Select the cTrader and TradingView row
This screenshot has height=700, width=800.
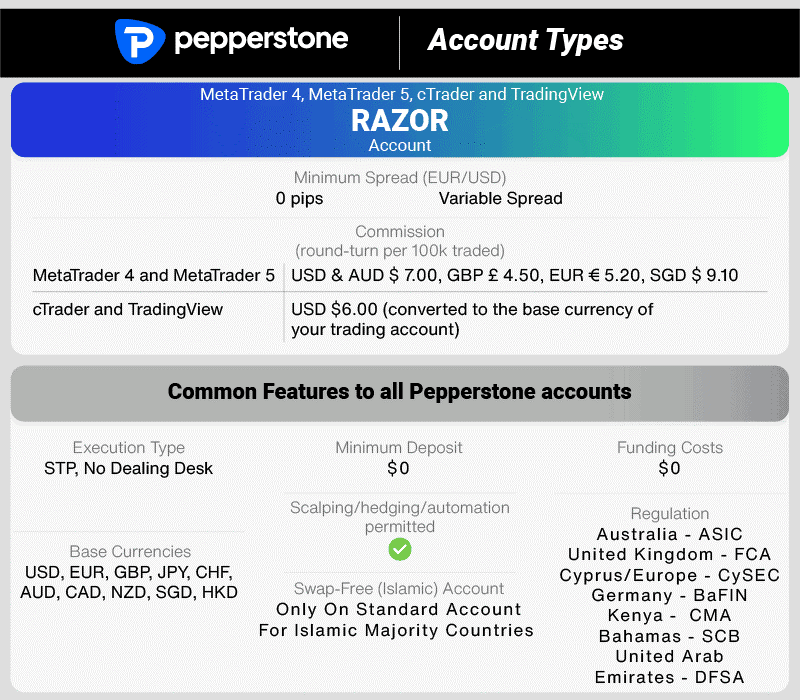(x=128, y=309)
